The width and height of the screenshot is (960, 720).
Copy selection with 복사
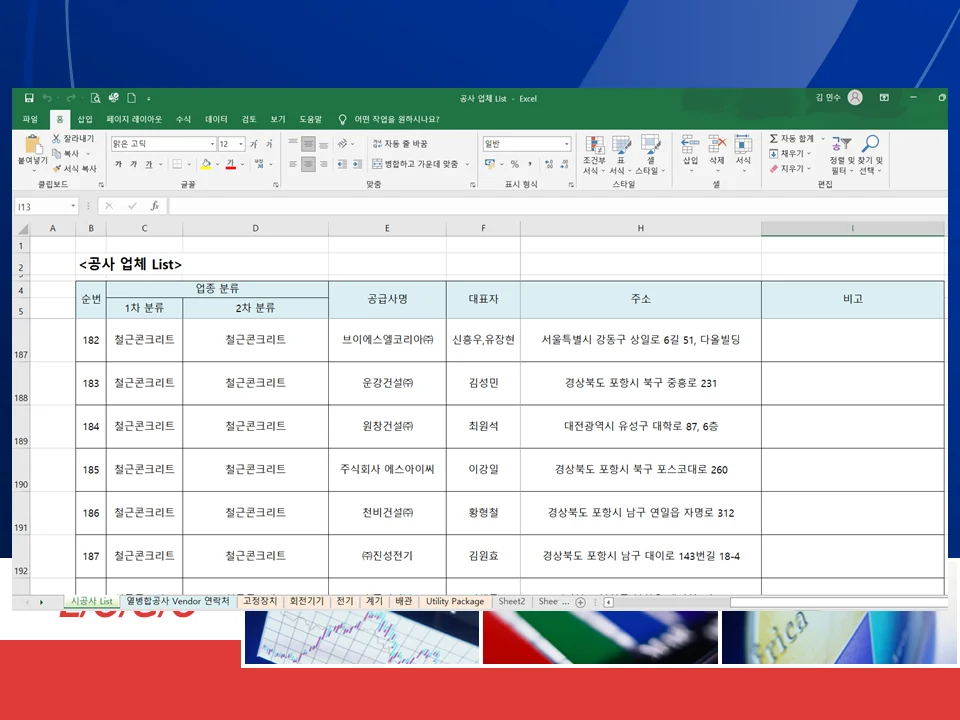(x=66, y=154)
